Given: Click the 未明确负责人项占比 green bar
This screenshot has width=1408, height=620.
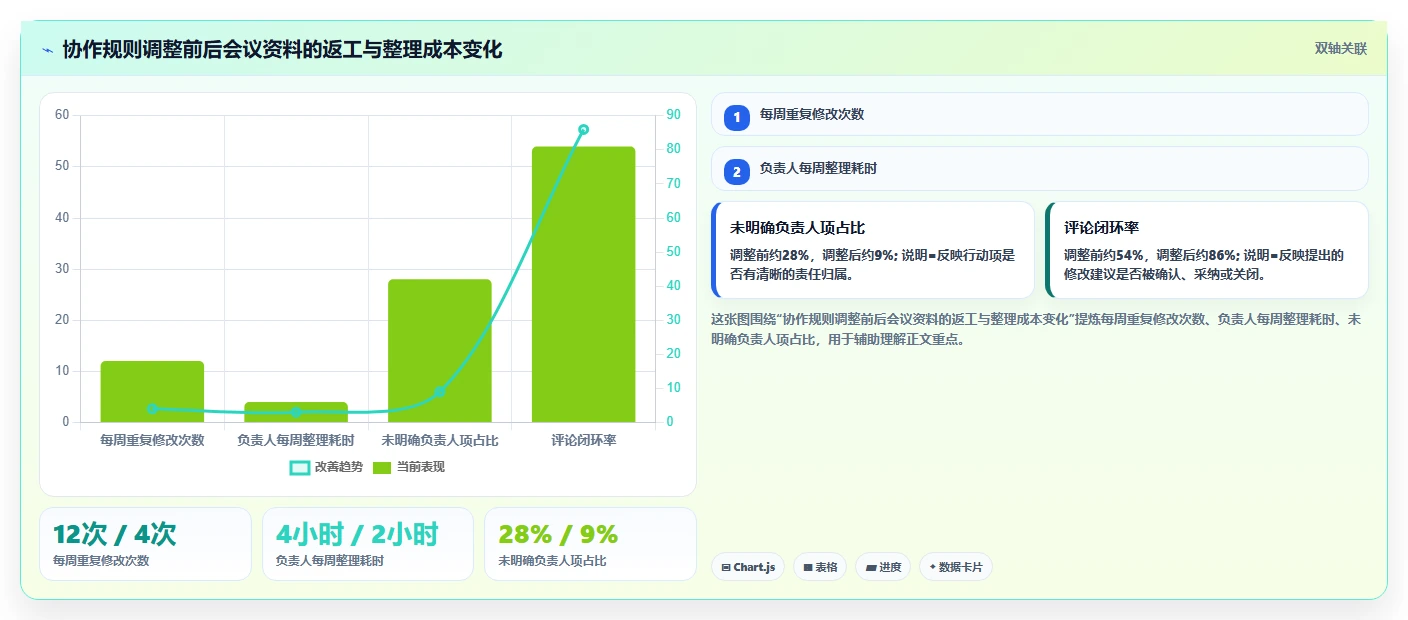Looking at the screenshot, I should pyautogui.click(x=440, y=350).
